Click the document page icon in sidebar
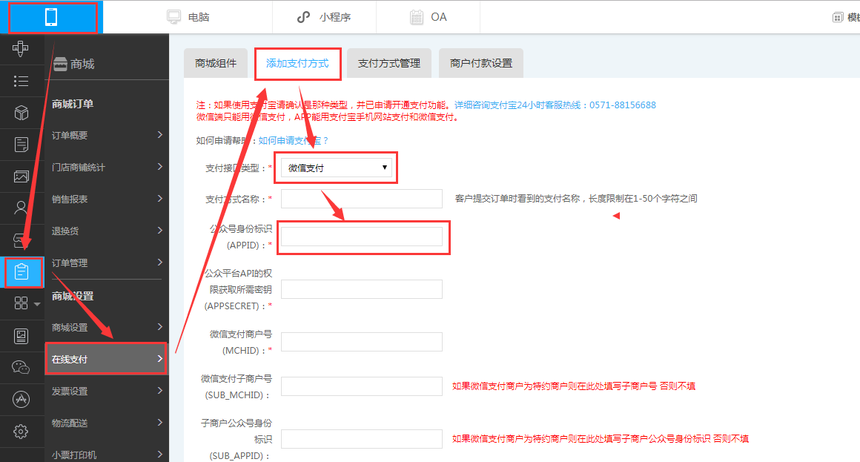This screenshot has width=860, height=462. [x=21, y=145]
